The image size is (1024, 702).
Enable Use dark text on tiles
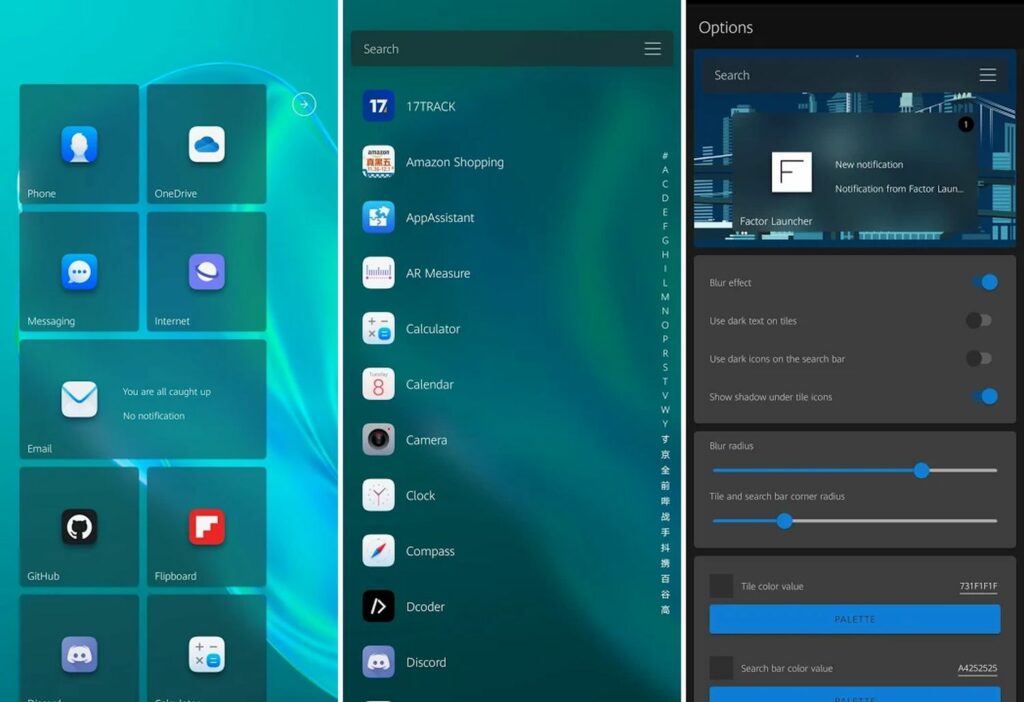[x=978, y=321]
